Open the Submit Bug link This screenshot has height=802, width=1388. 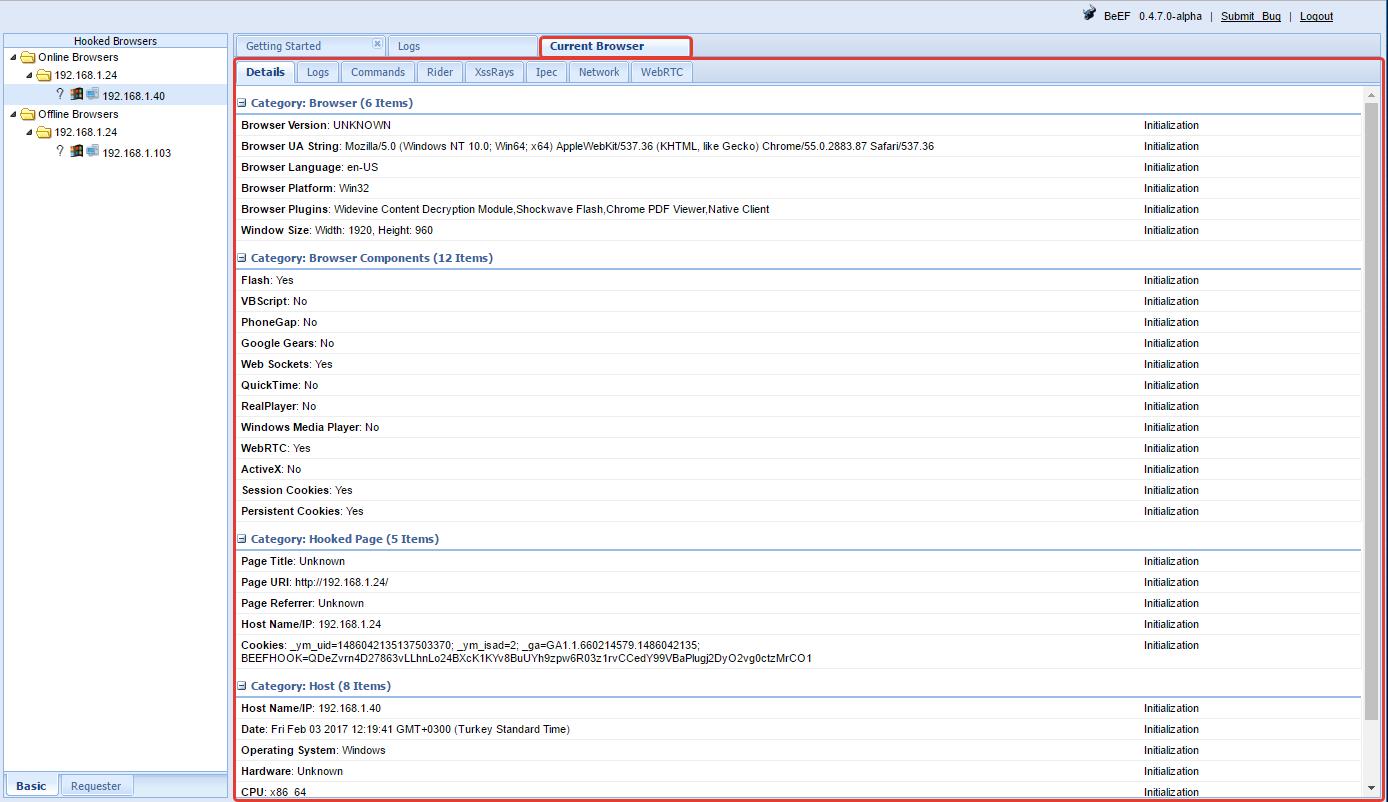(x=1250, y=15)
